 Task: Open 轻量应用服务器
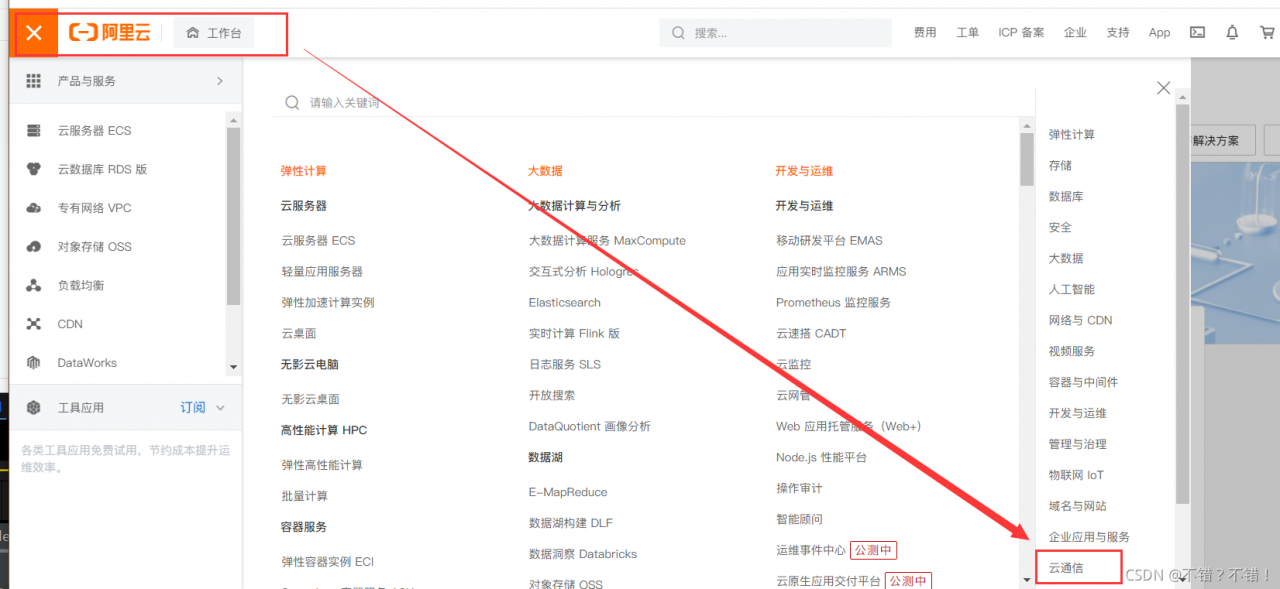[322, 271]
